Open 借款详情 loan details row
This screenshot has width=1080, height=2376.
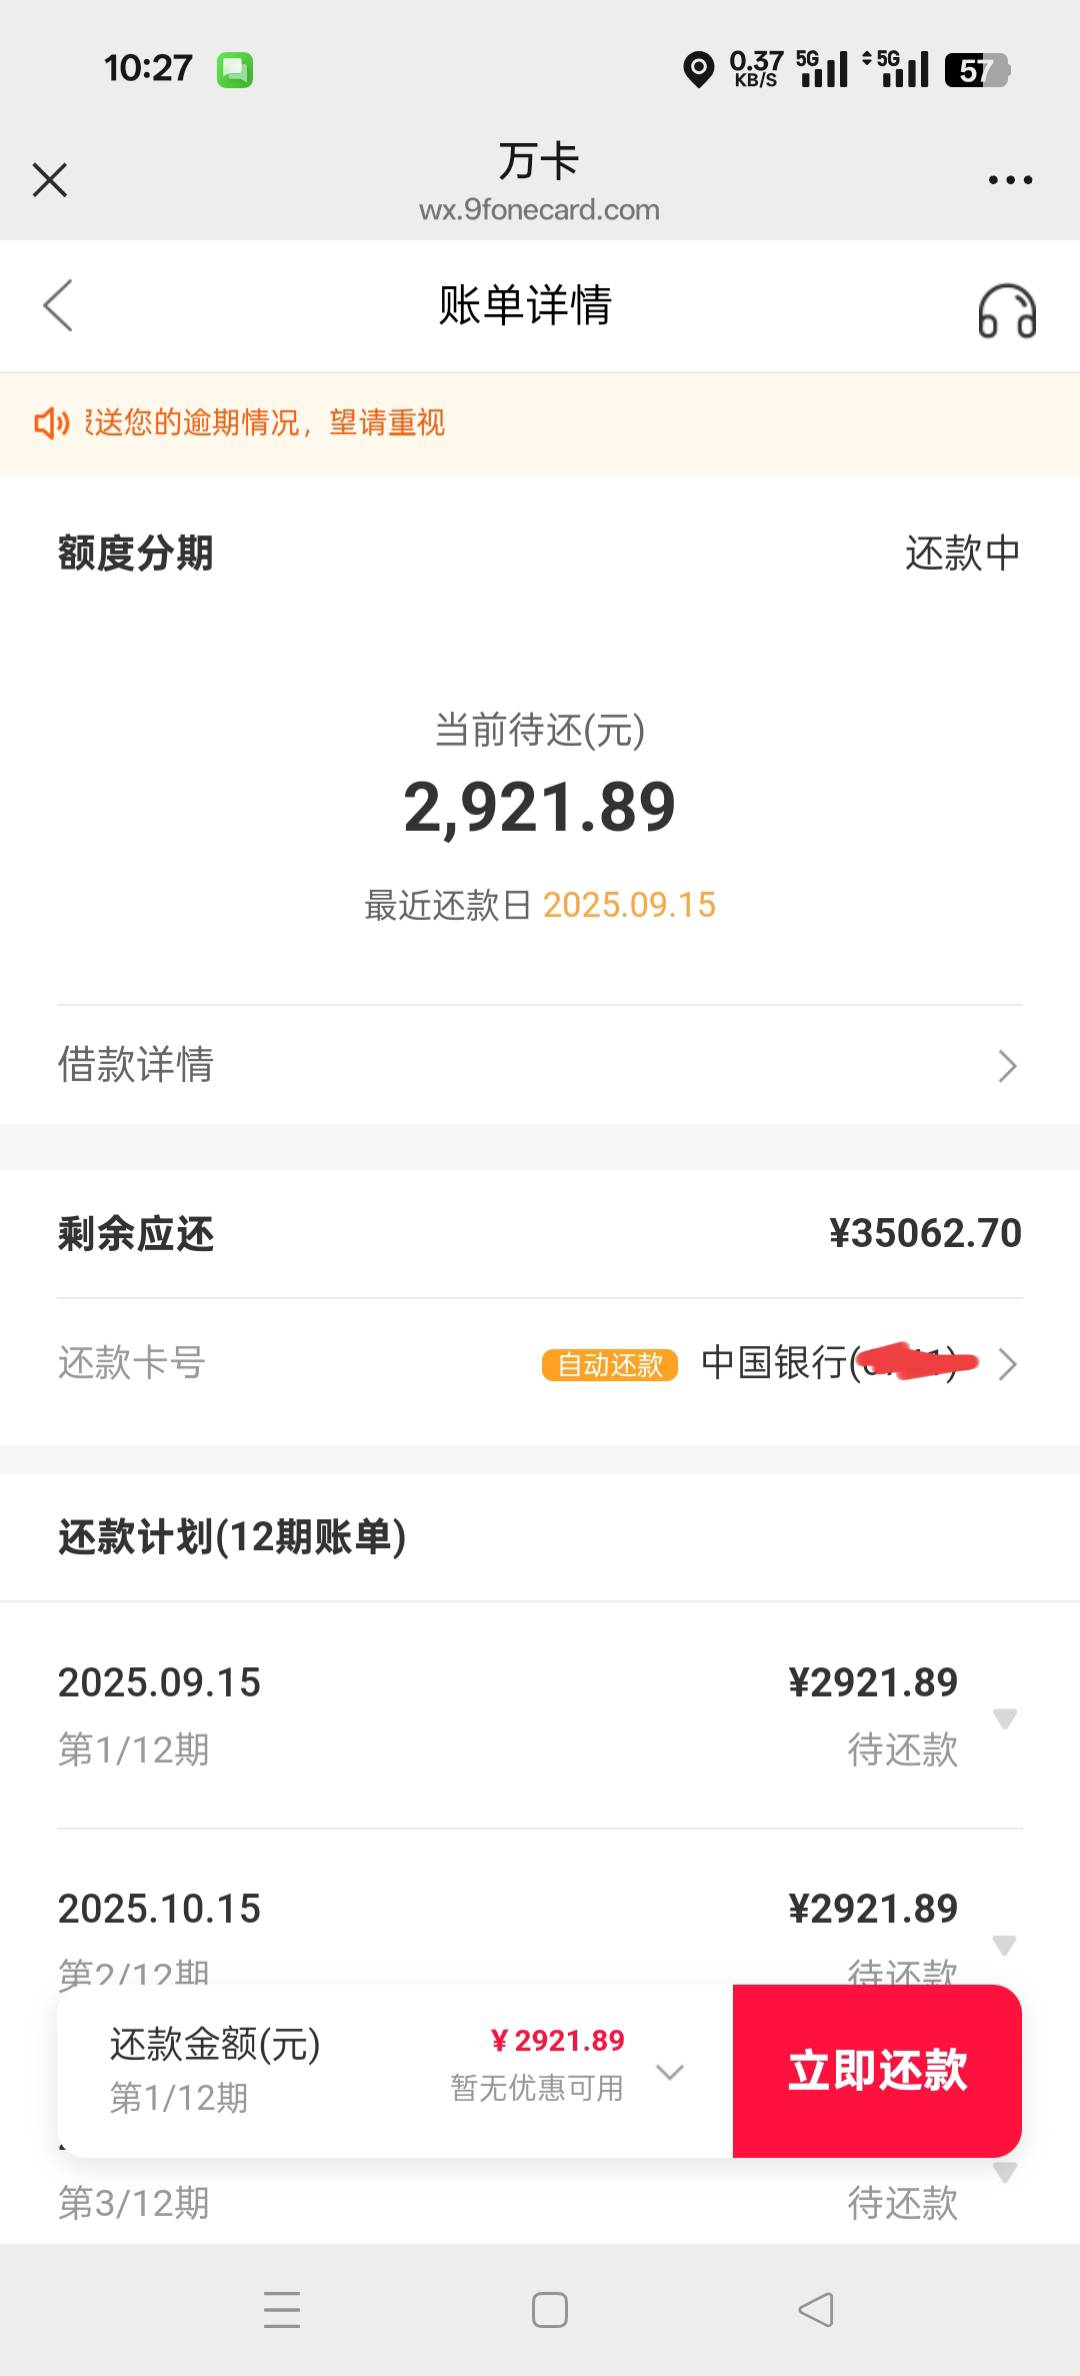pyautogui.click(x=540, y=1065)
